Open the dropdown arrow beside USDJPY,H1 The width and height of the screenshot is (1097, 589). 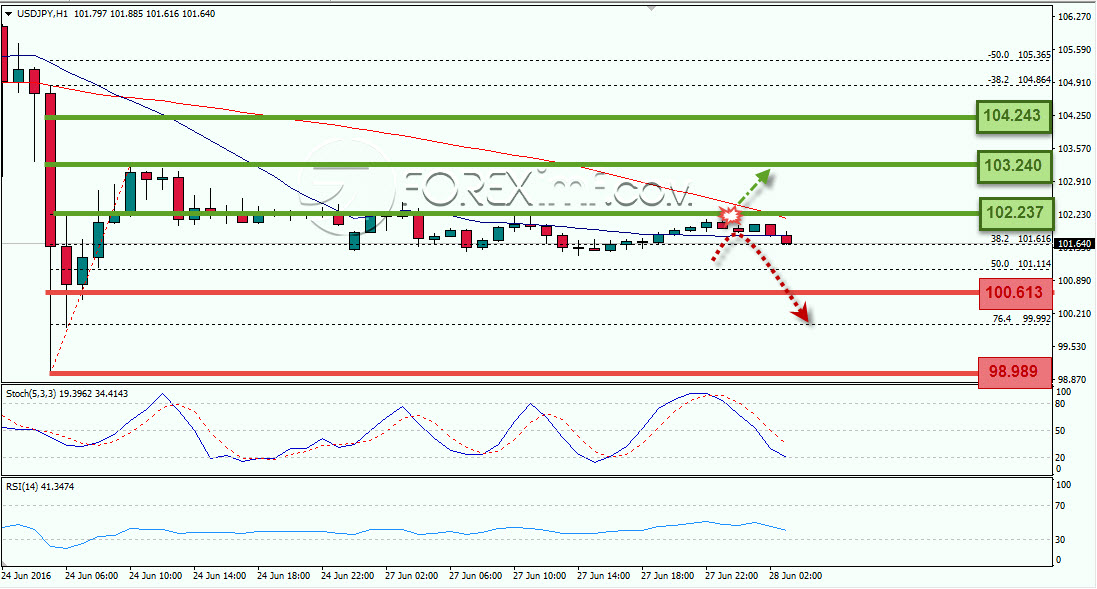(x=8, y=13)
